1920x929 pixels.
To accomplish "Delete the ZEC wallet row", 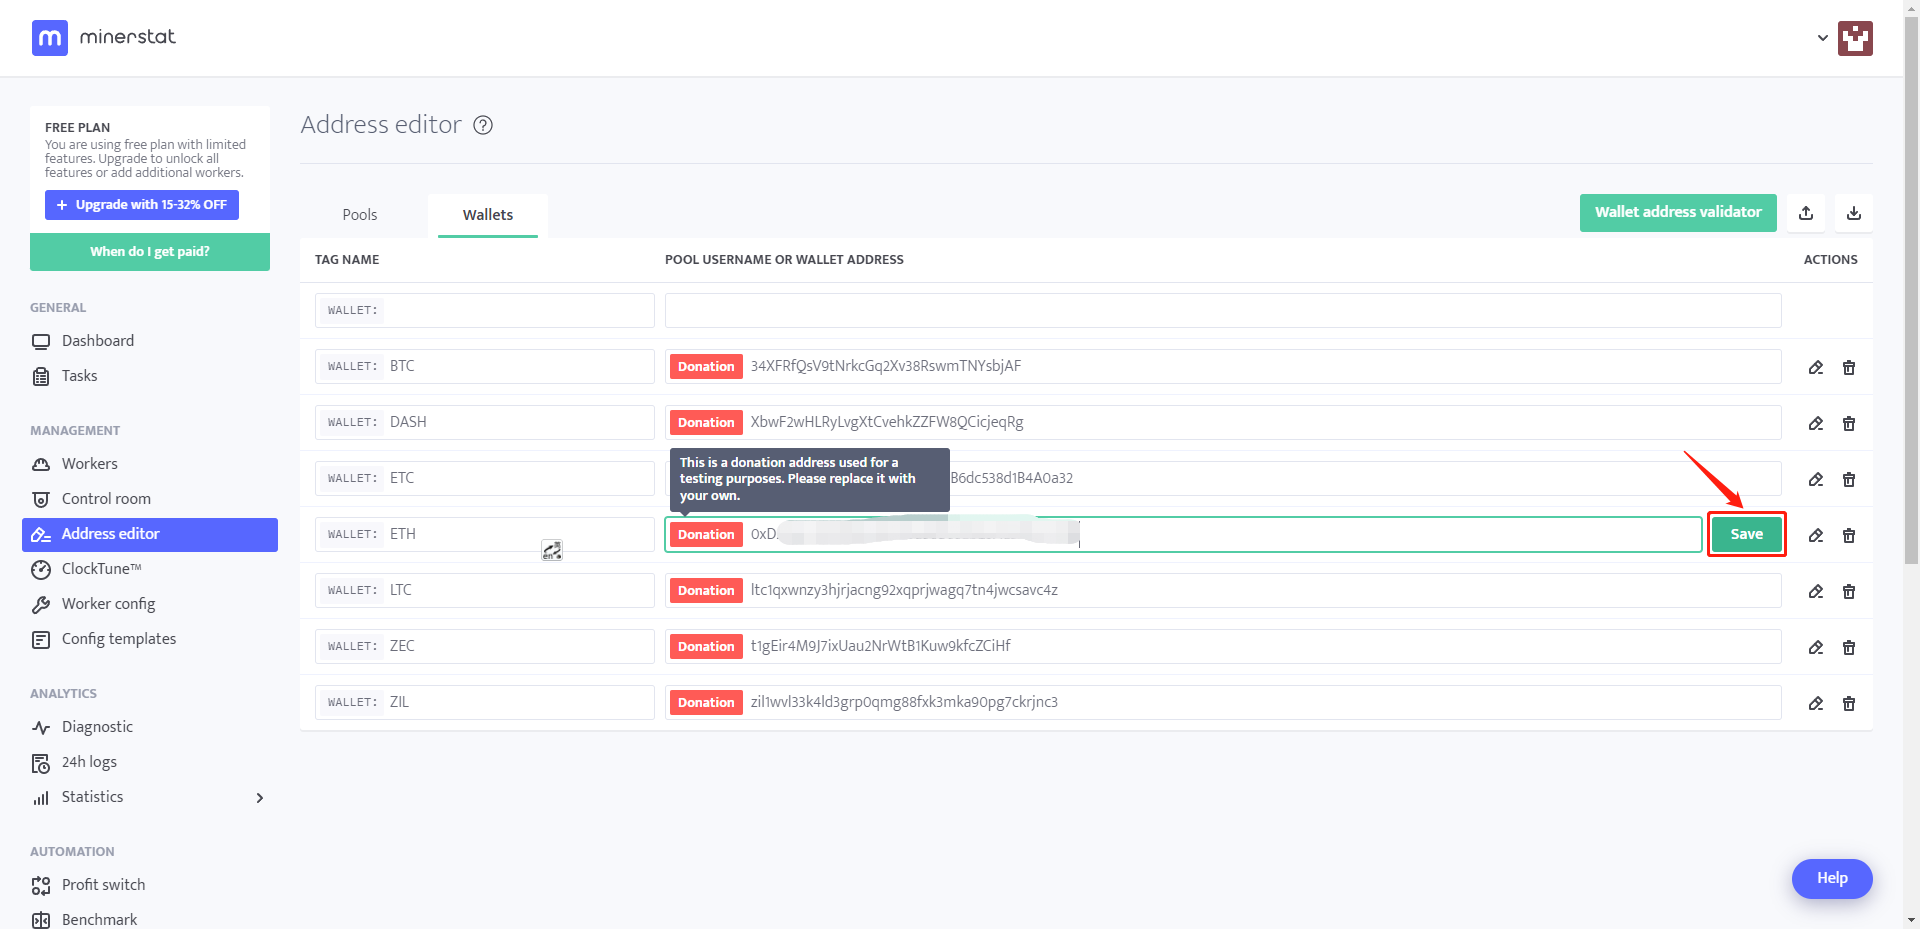I will [1849, 647].
